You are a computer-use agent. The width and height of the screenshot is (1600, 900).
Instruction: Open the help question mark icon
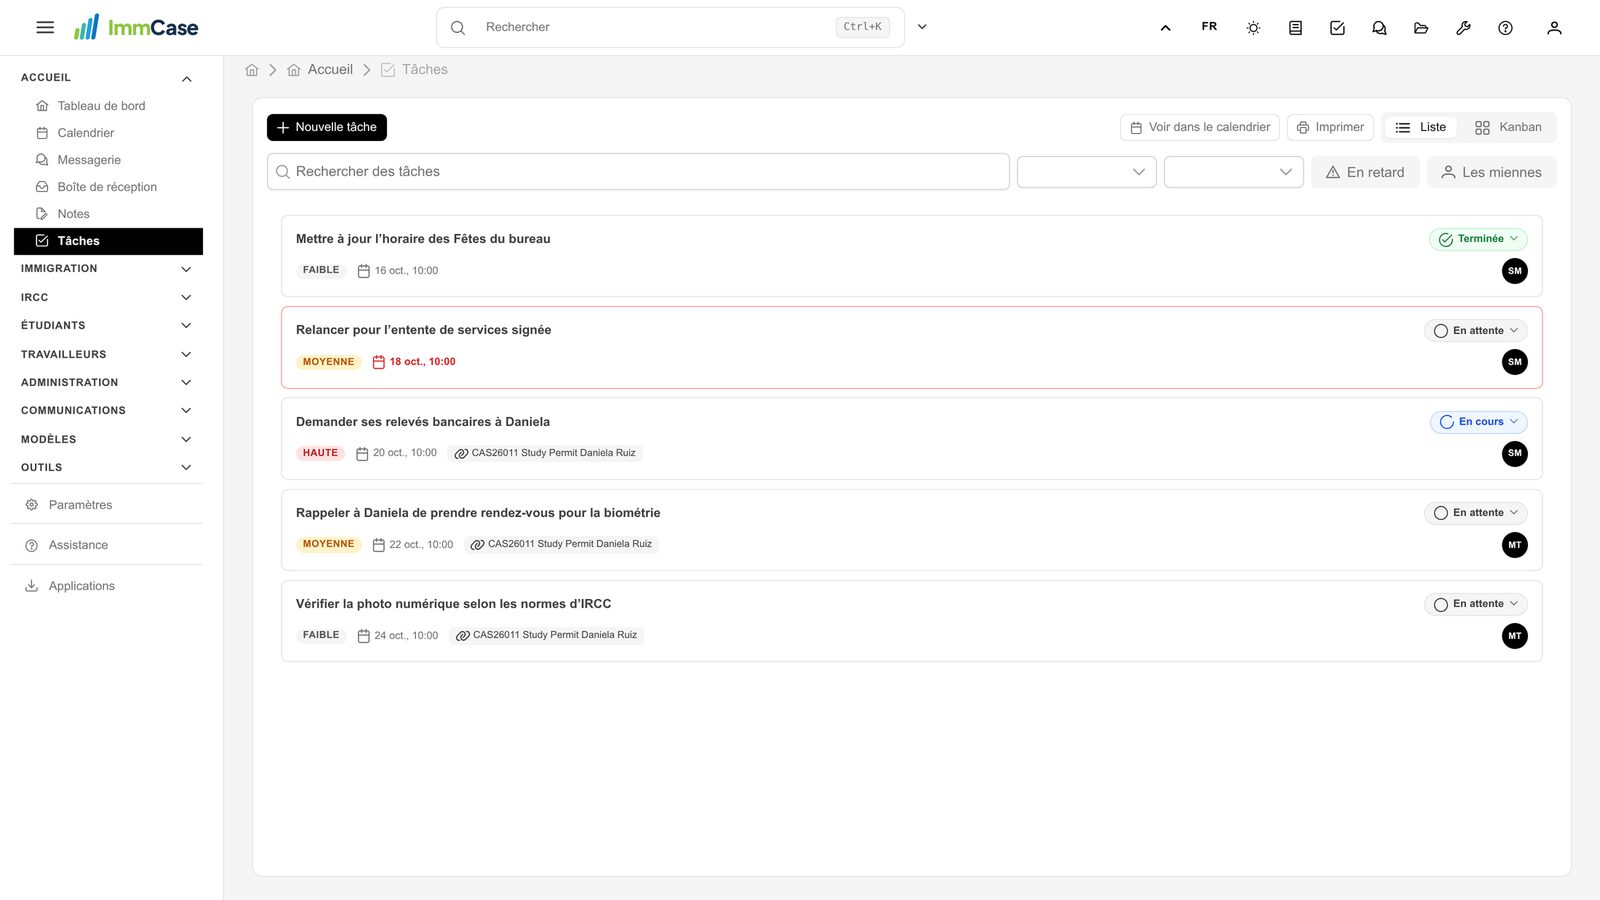pos(1505,28)
